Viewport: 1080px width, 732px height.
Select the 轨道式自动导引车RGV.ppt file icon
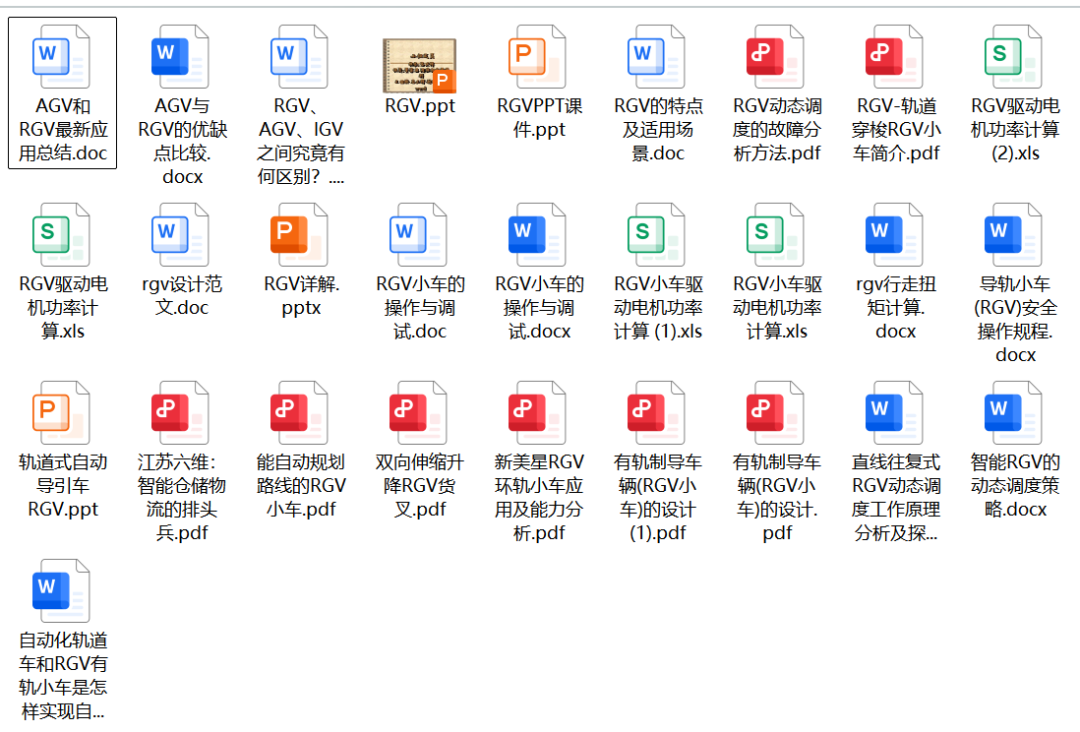(x=61, y=414)
